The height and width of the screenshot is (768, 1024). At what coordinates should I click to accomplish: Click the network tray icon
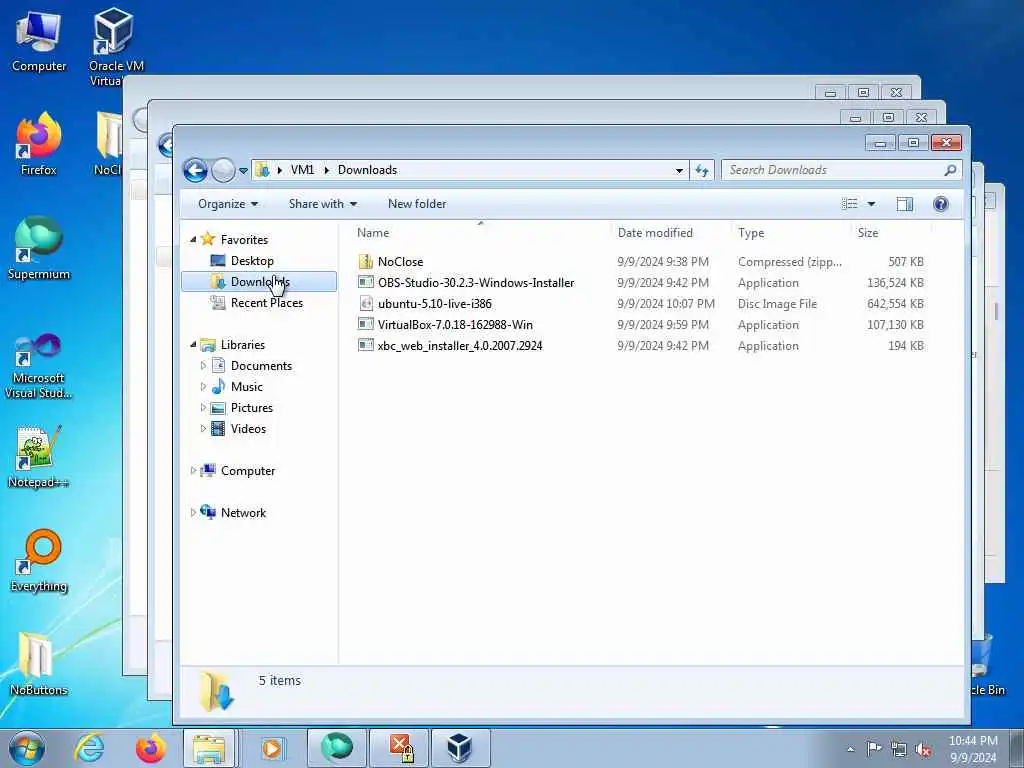tap(899, 750)
